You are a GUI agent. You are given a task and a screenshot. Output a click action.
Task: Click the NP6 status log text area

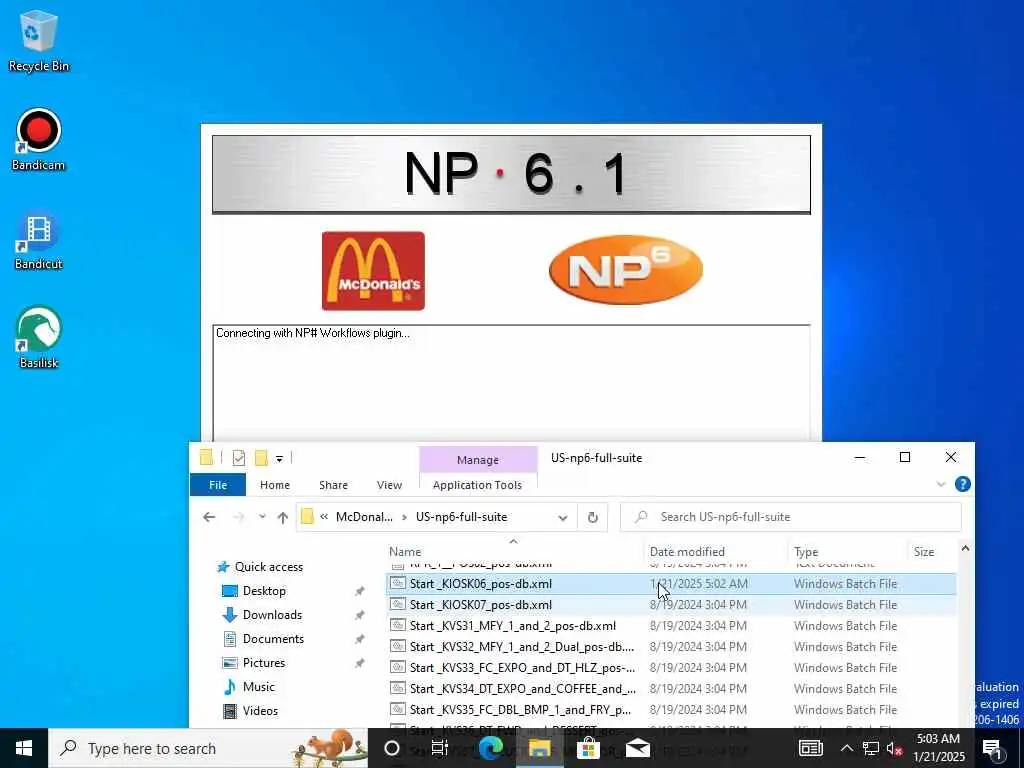tap(511, 383)
